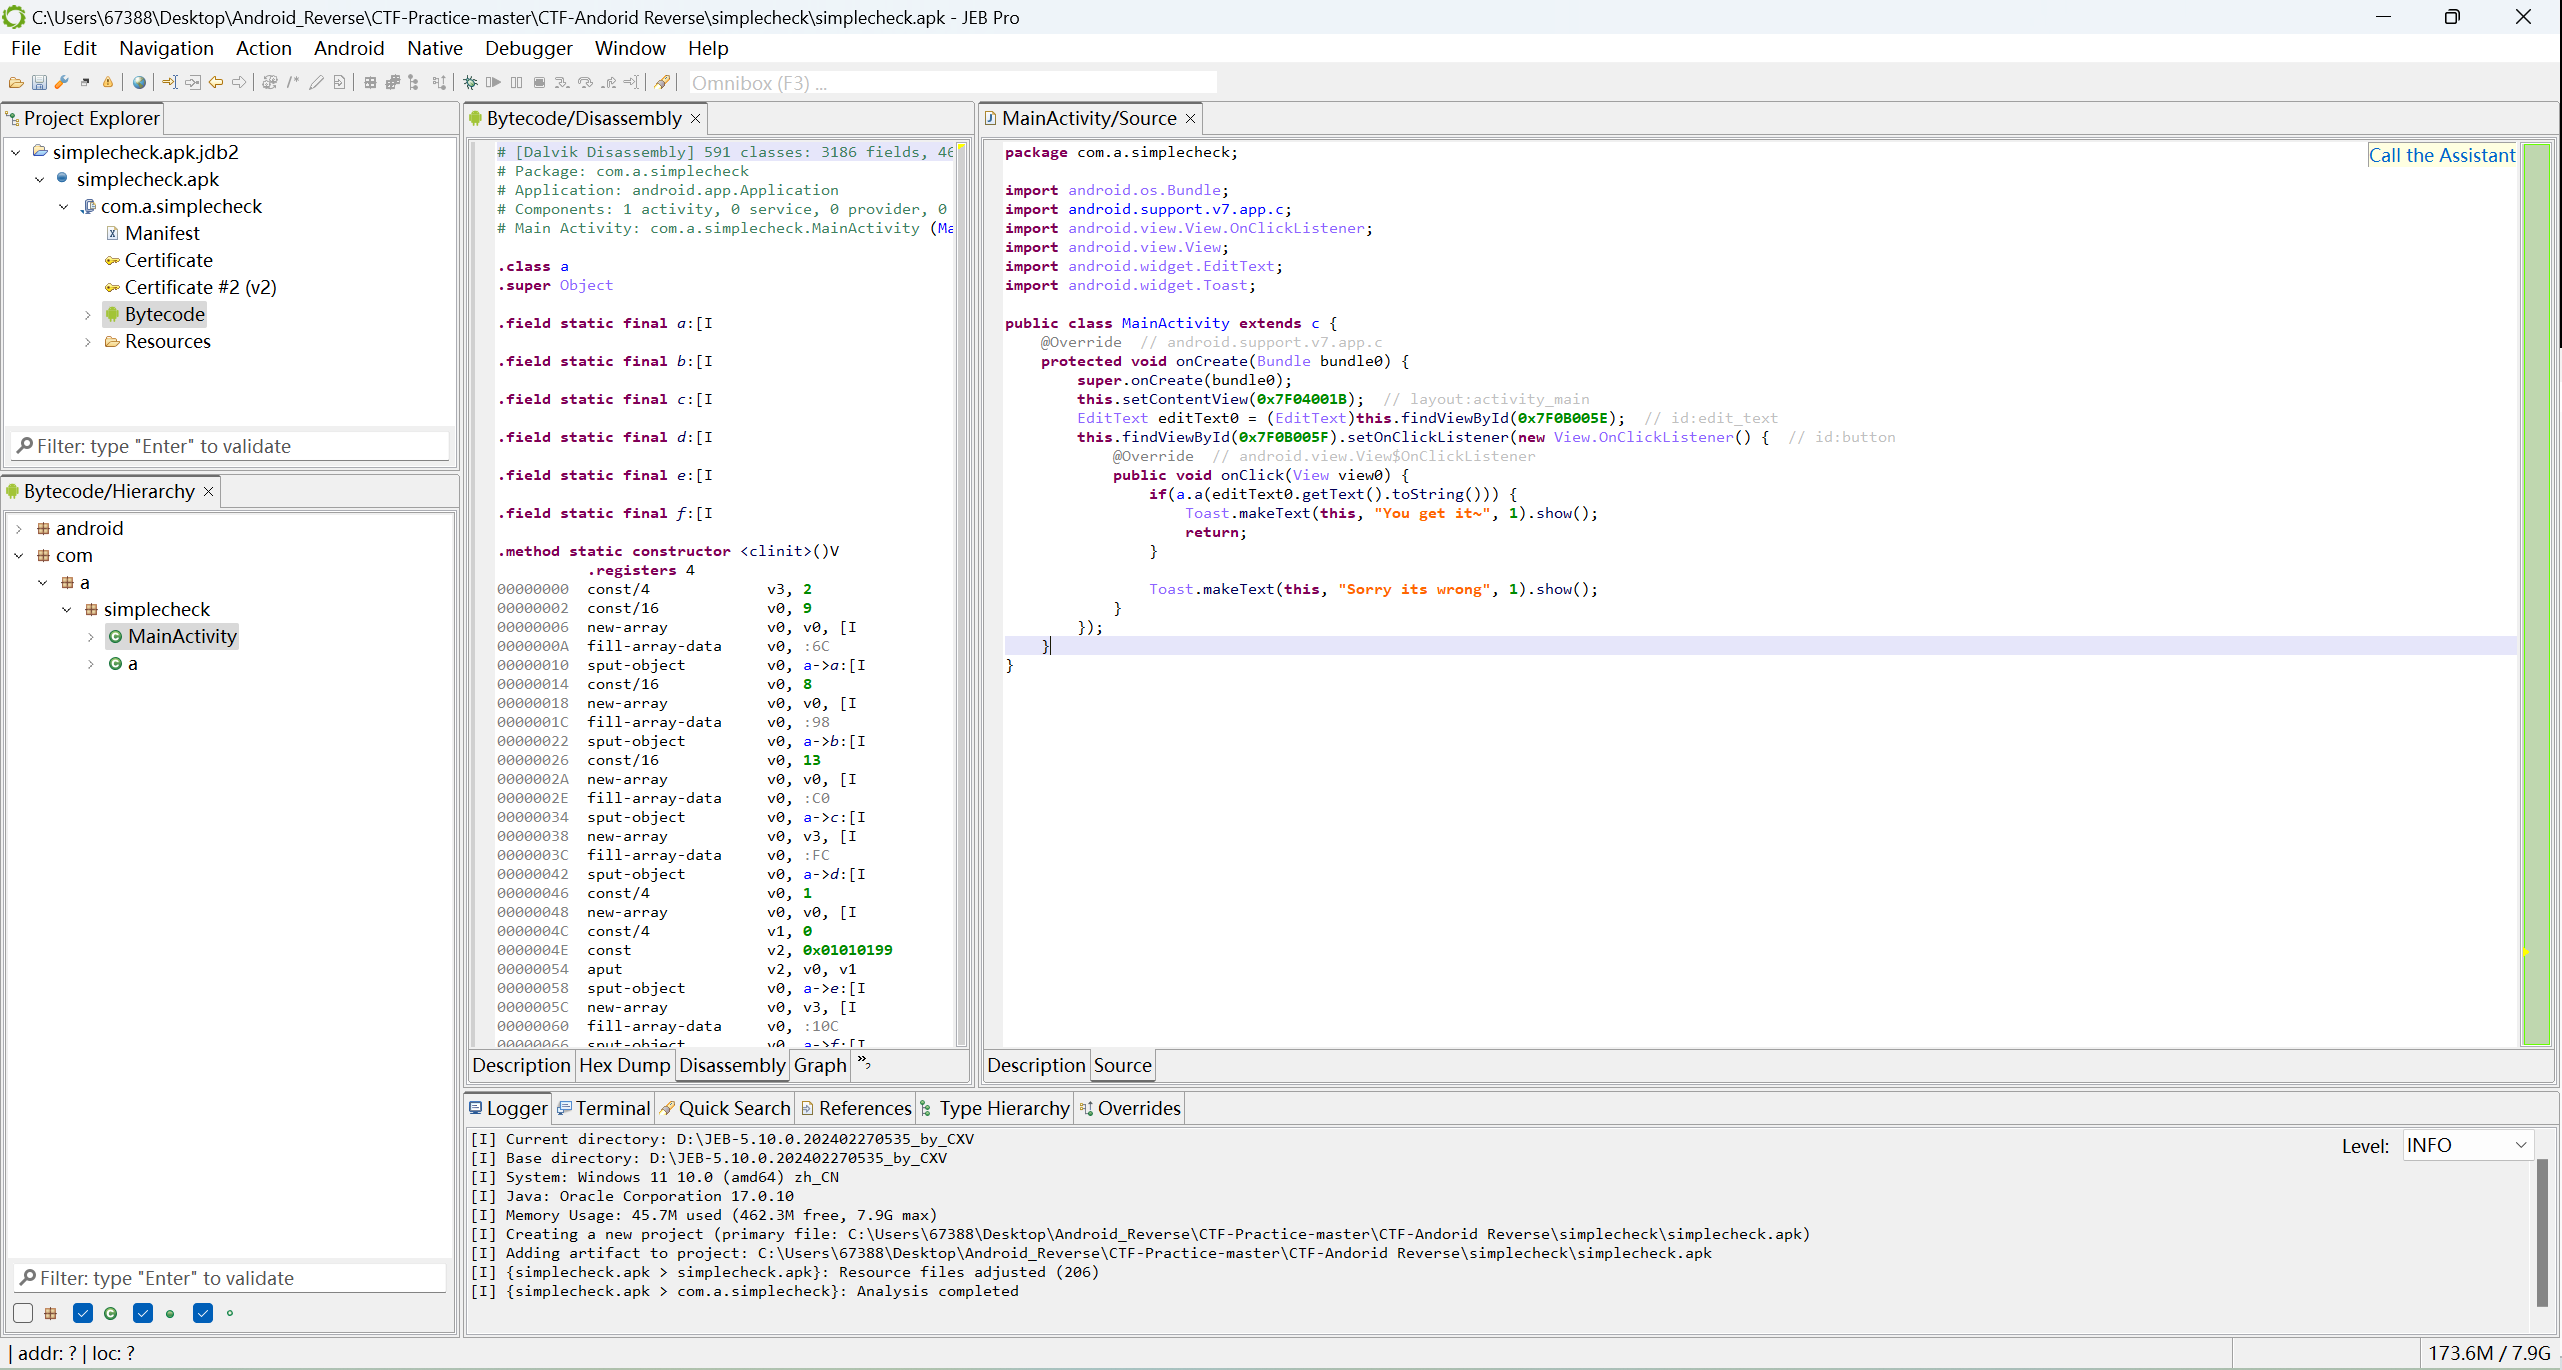Open engine options via wrench icon
The image size is (2562, 1370).
[62, 83]
